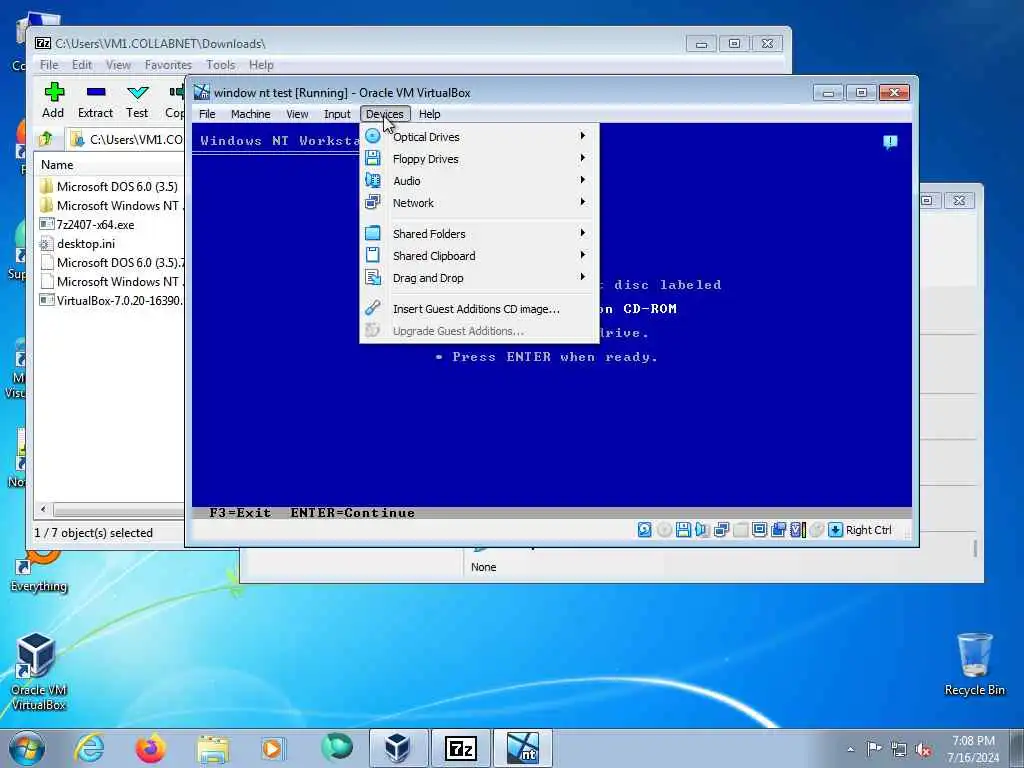This screenshot has width=1024, height=768.
Task: Open the VirtualBox Machine menu
Action: tap(251, 114)
